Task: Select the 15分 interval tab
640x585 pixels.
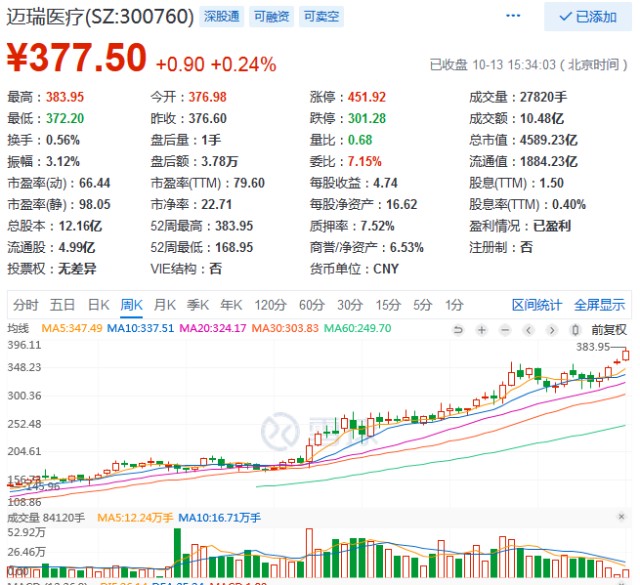Action: pyautogui.click(x=388, y=305)
